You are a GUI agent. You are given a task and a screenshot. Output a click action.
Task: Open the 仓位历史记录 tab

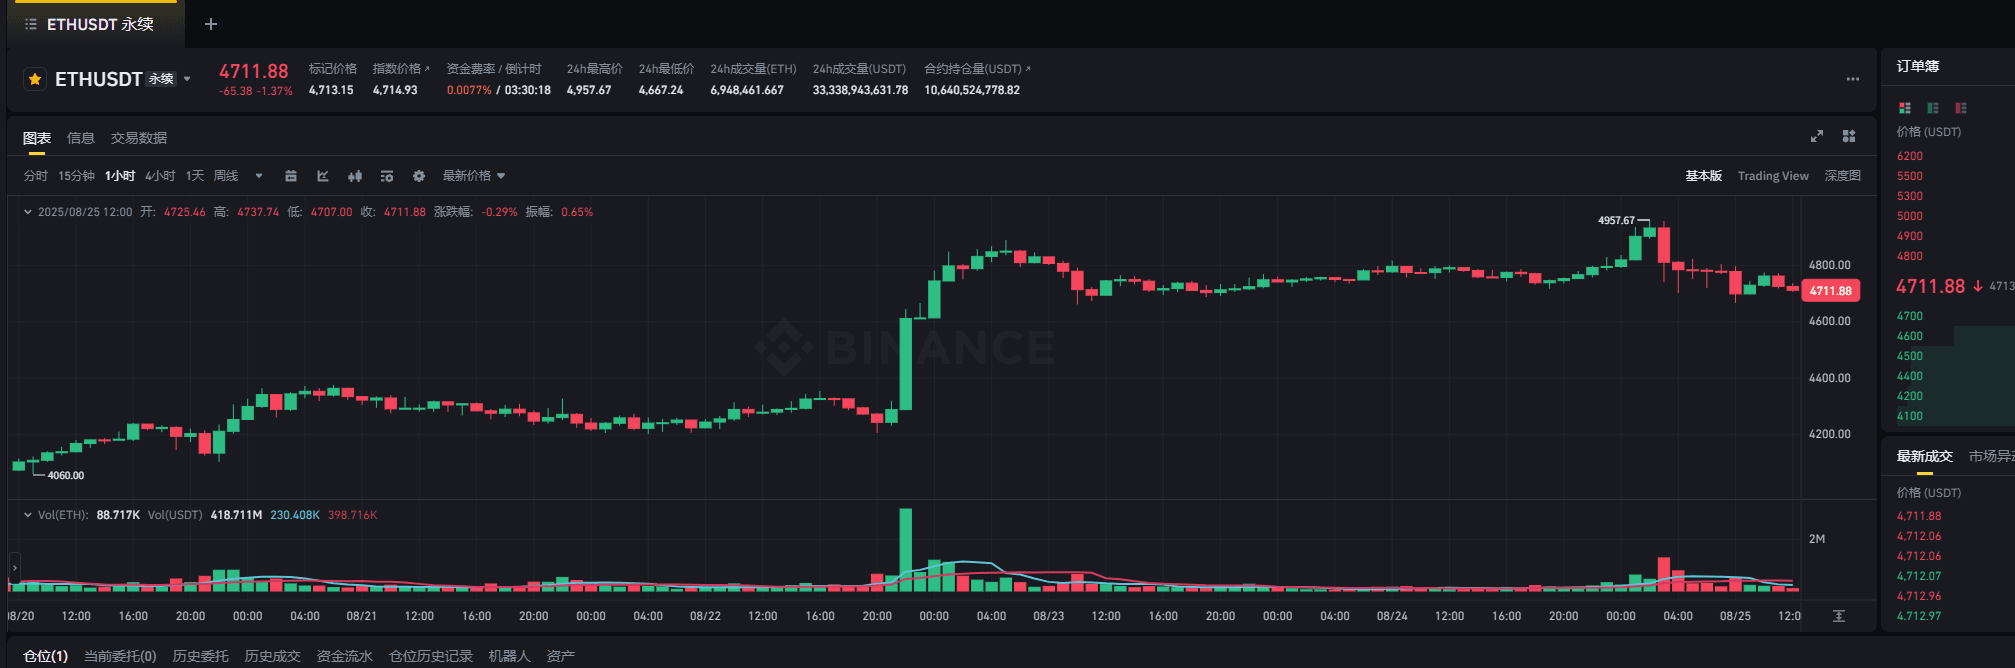point(431,656)
